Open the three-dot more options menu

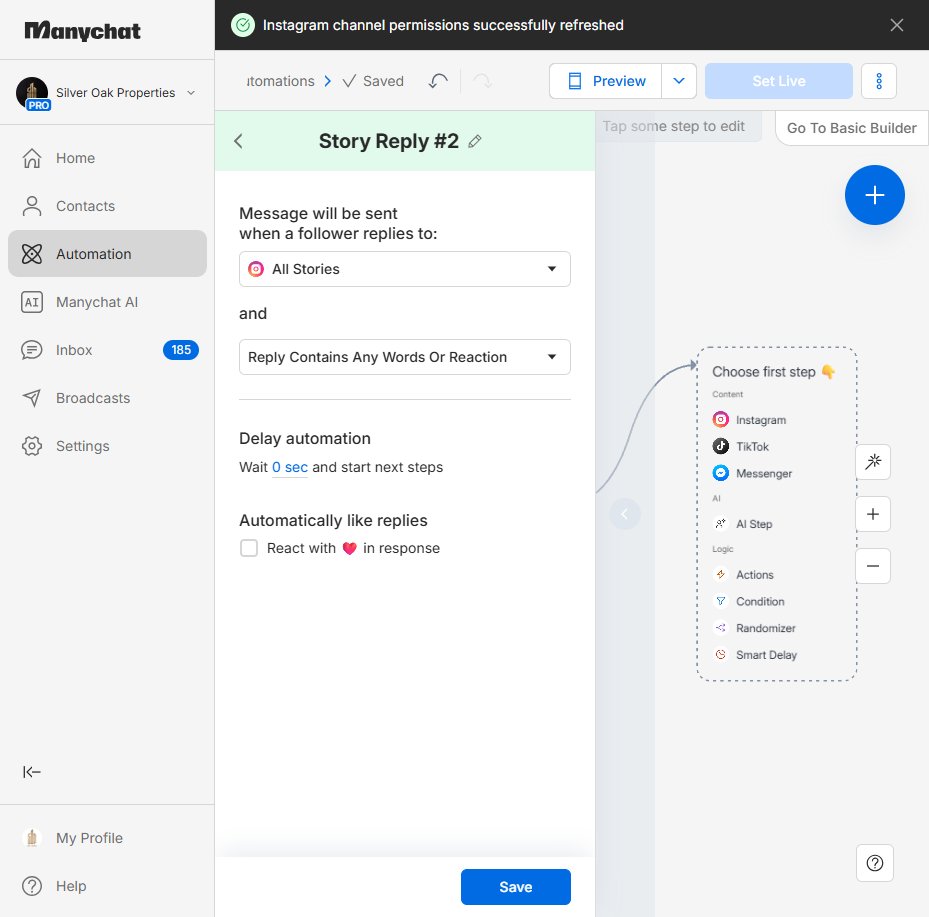[879, 81]
